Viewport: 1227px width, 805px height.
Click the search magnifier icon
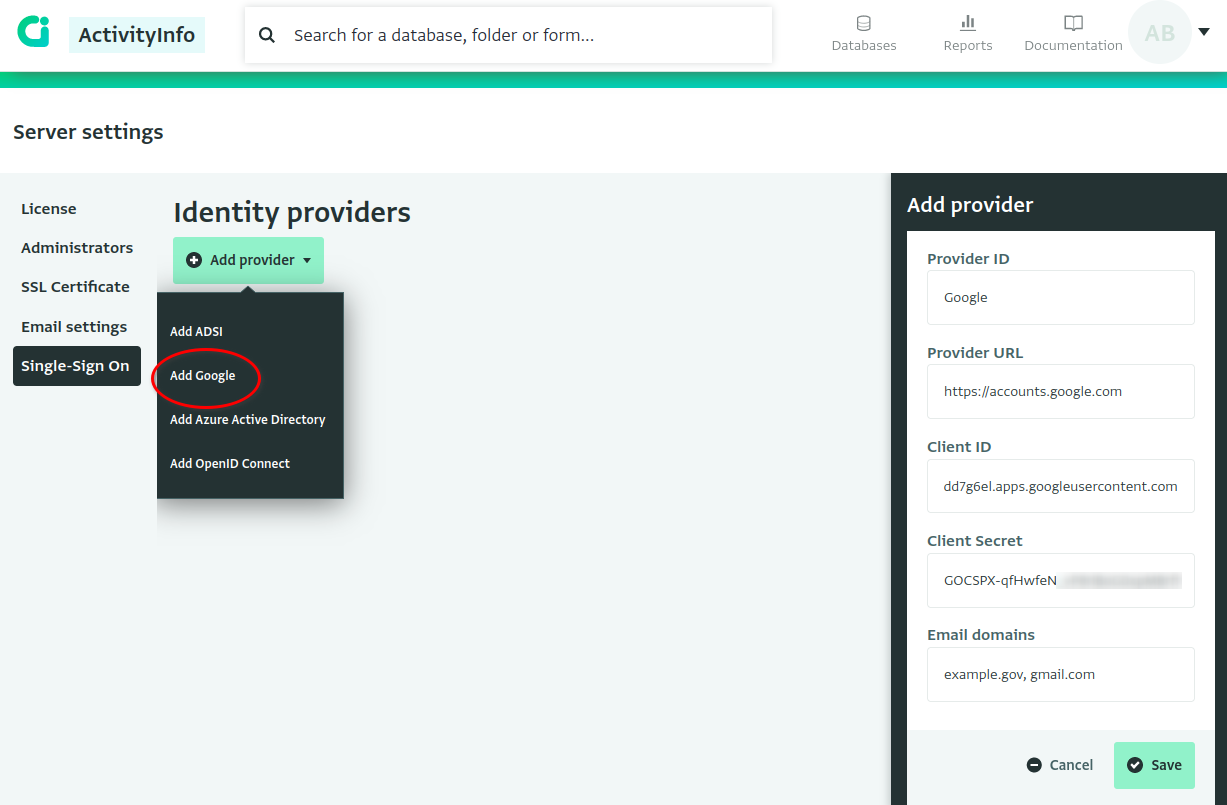point(267,35)
